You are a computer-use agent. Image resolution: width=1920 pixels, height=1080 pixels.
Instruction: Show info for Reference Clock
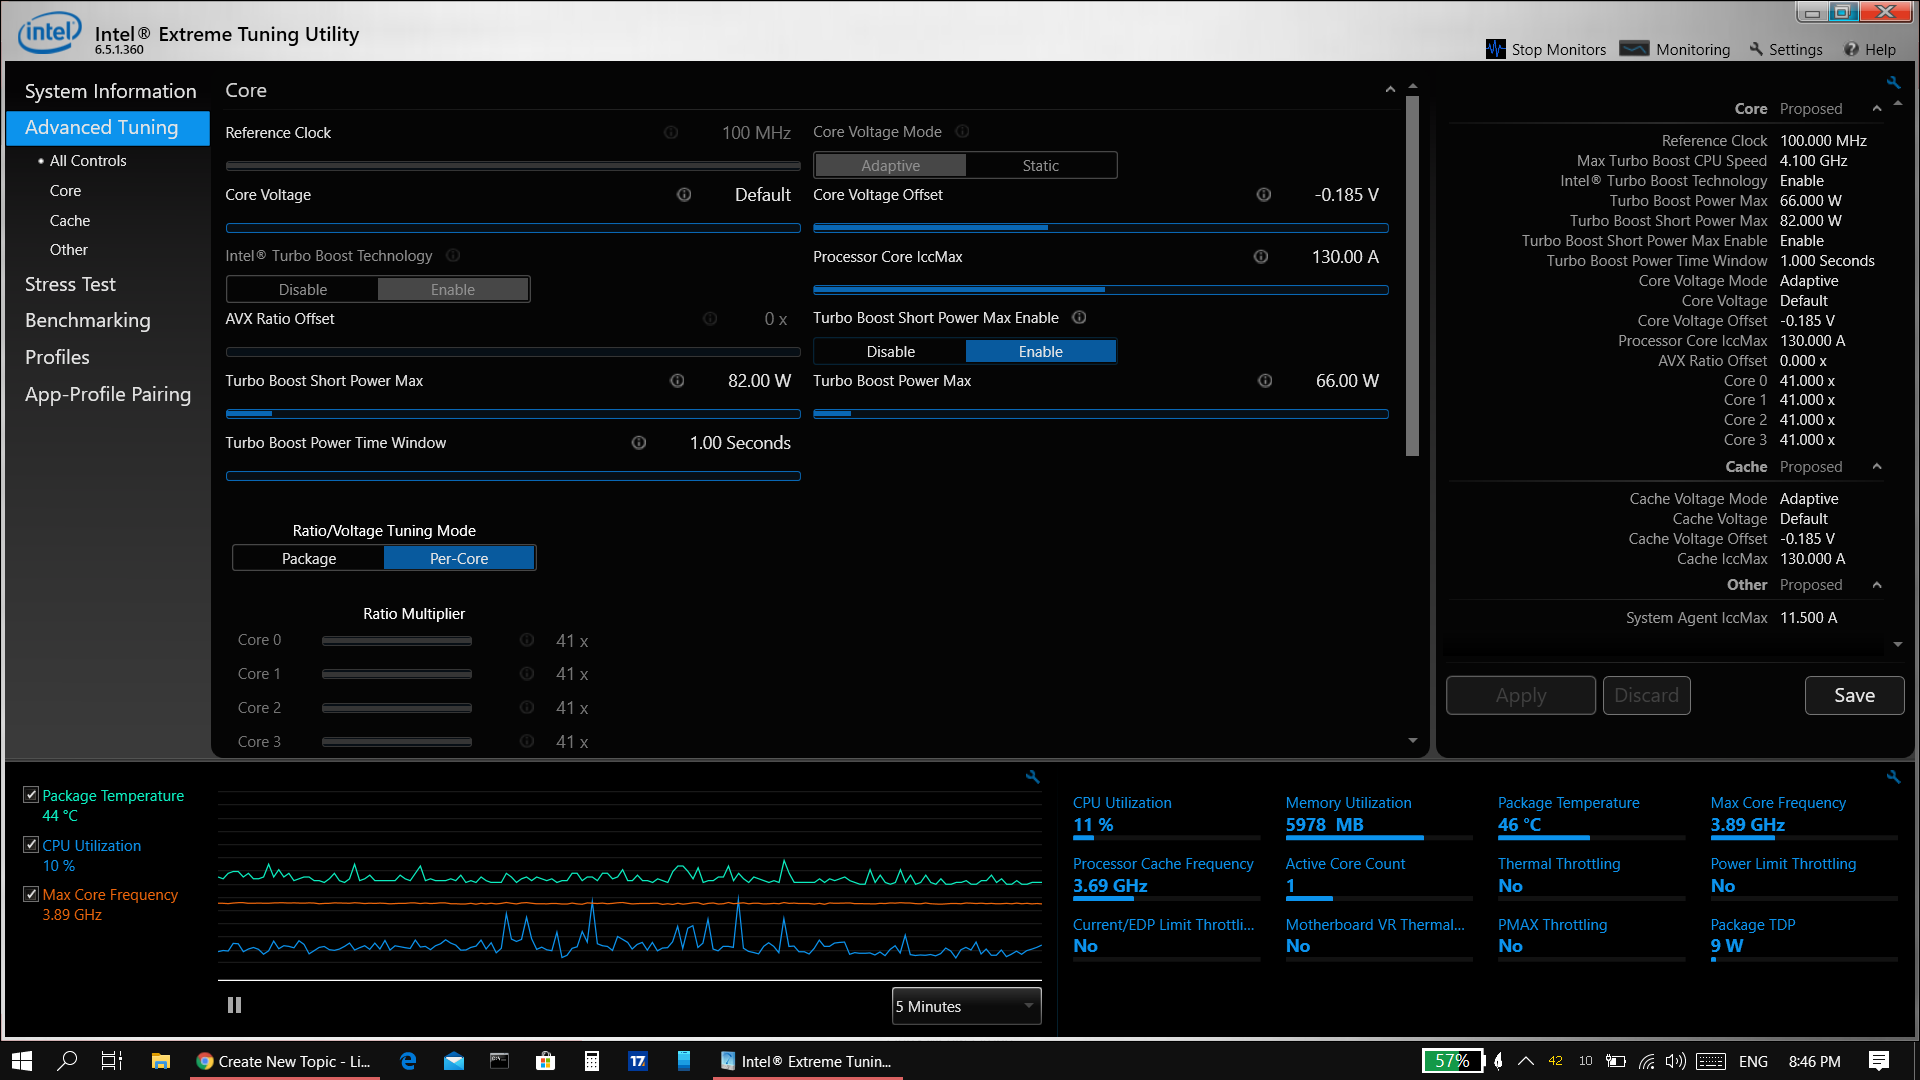coord(671,132)
